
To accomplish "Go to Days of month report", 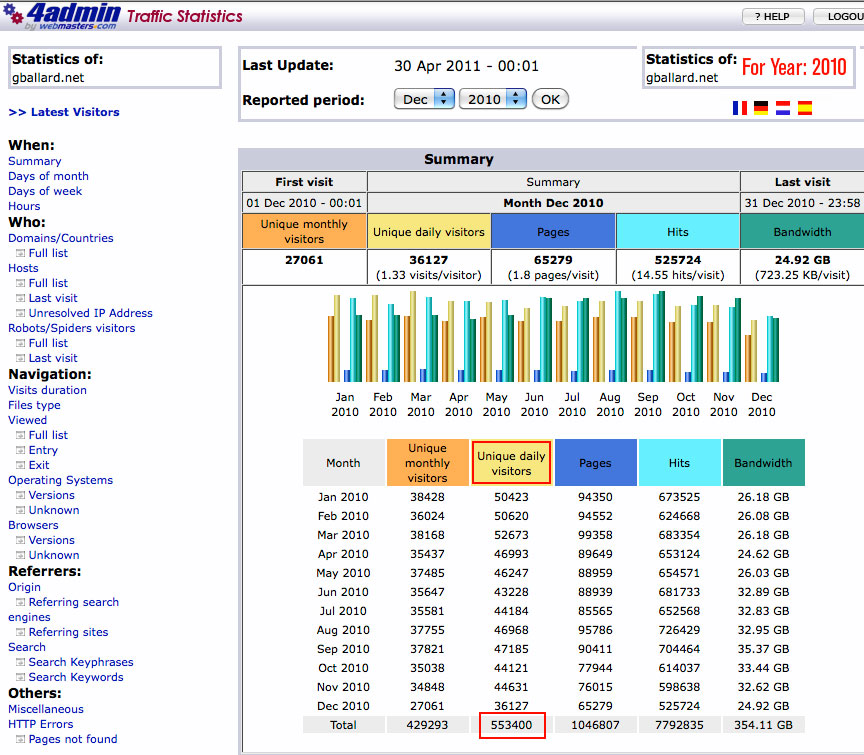I will [48, 176].
